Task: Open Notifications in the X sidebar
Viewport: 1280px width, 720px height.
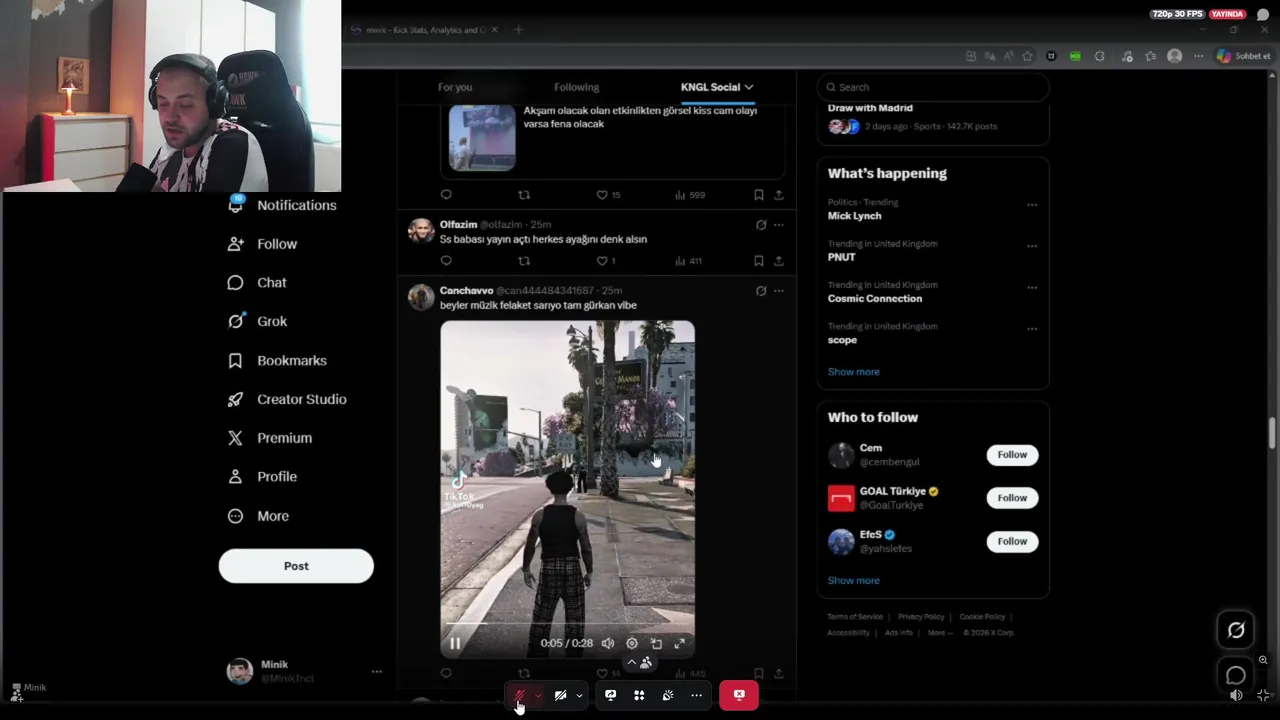Action: (x=283, y=205)
